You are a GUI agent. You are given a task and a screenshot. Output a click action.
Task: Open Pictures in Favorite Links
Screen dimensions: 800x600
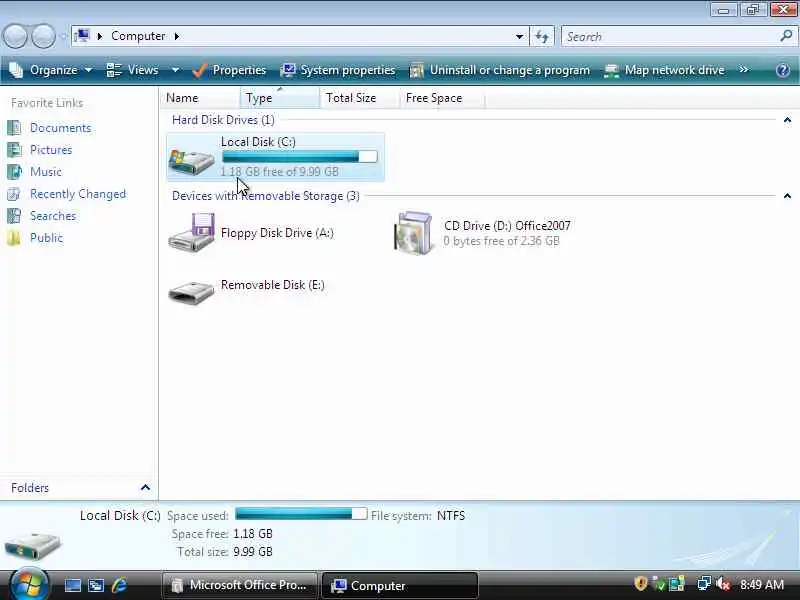tap(51, 150)
